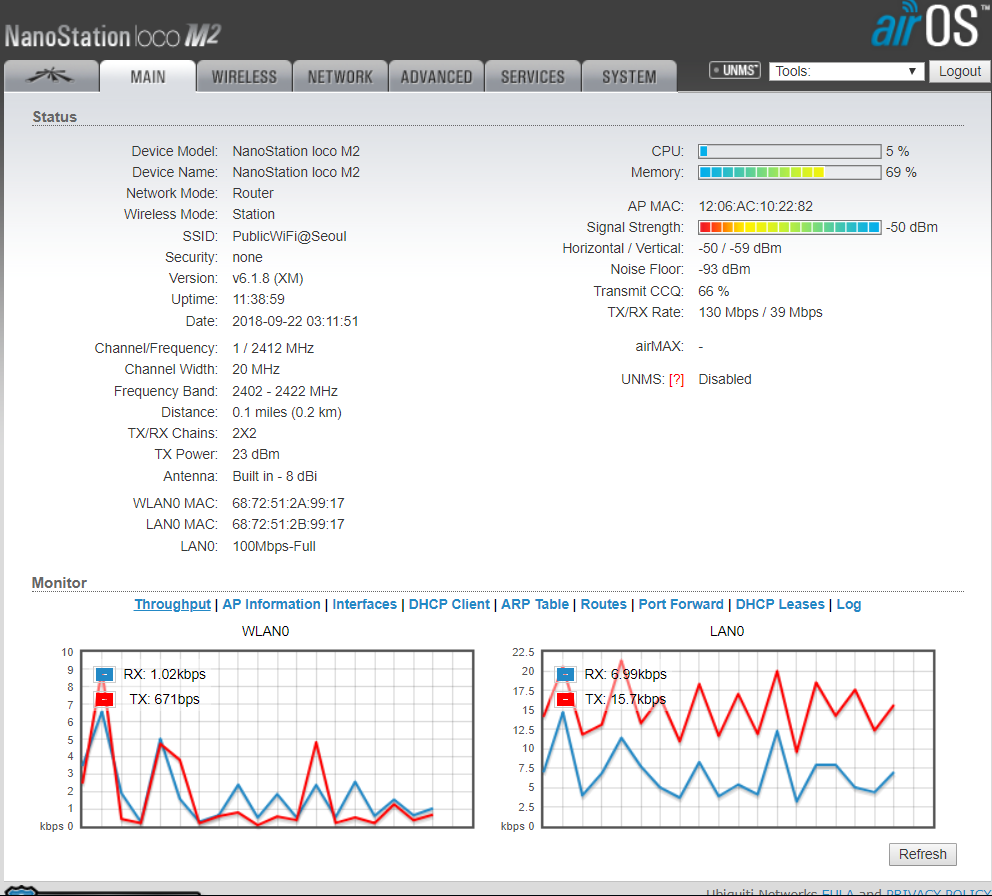Click the TX Power value 23 dBm

coord(256,454)
